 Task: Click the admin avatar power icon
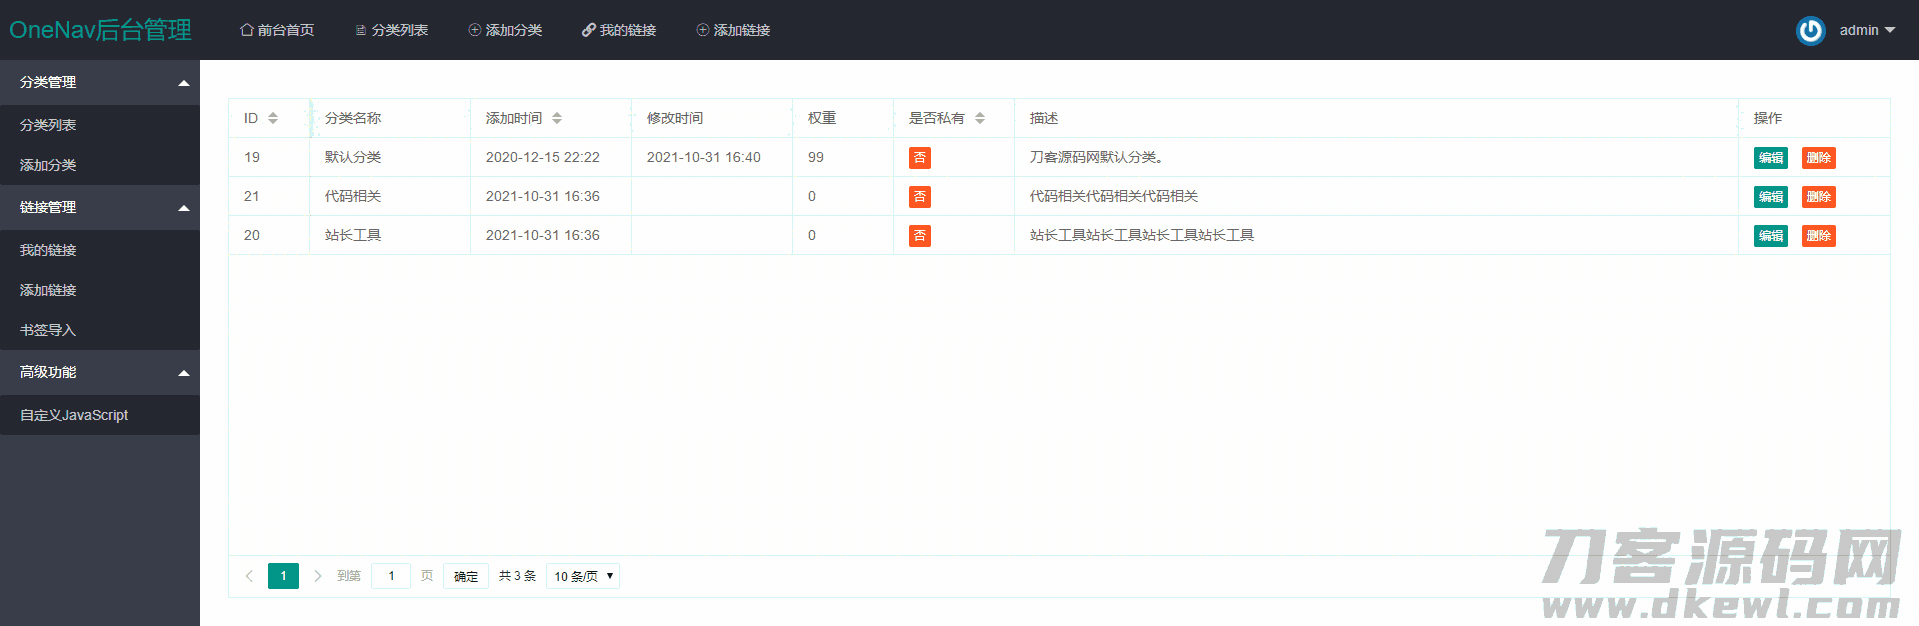tap(1810, 31)
